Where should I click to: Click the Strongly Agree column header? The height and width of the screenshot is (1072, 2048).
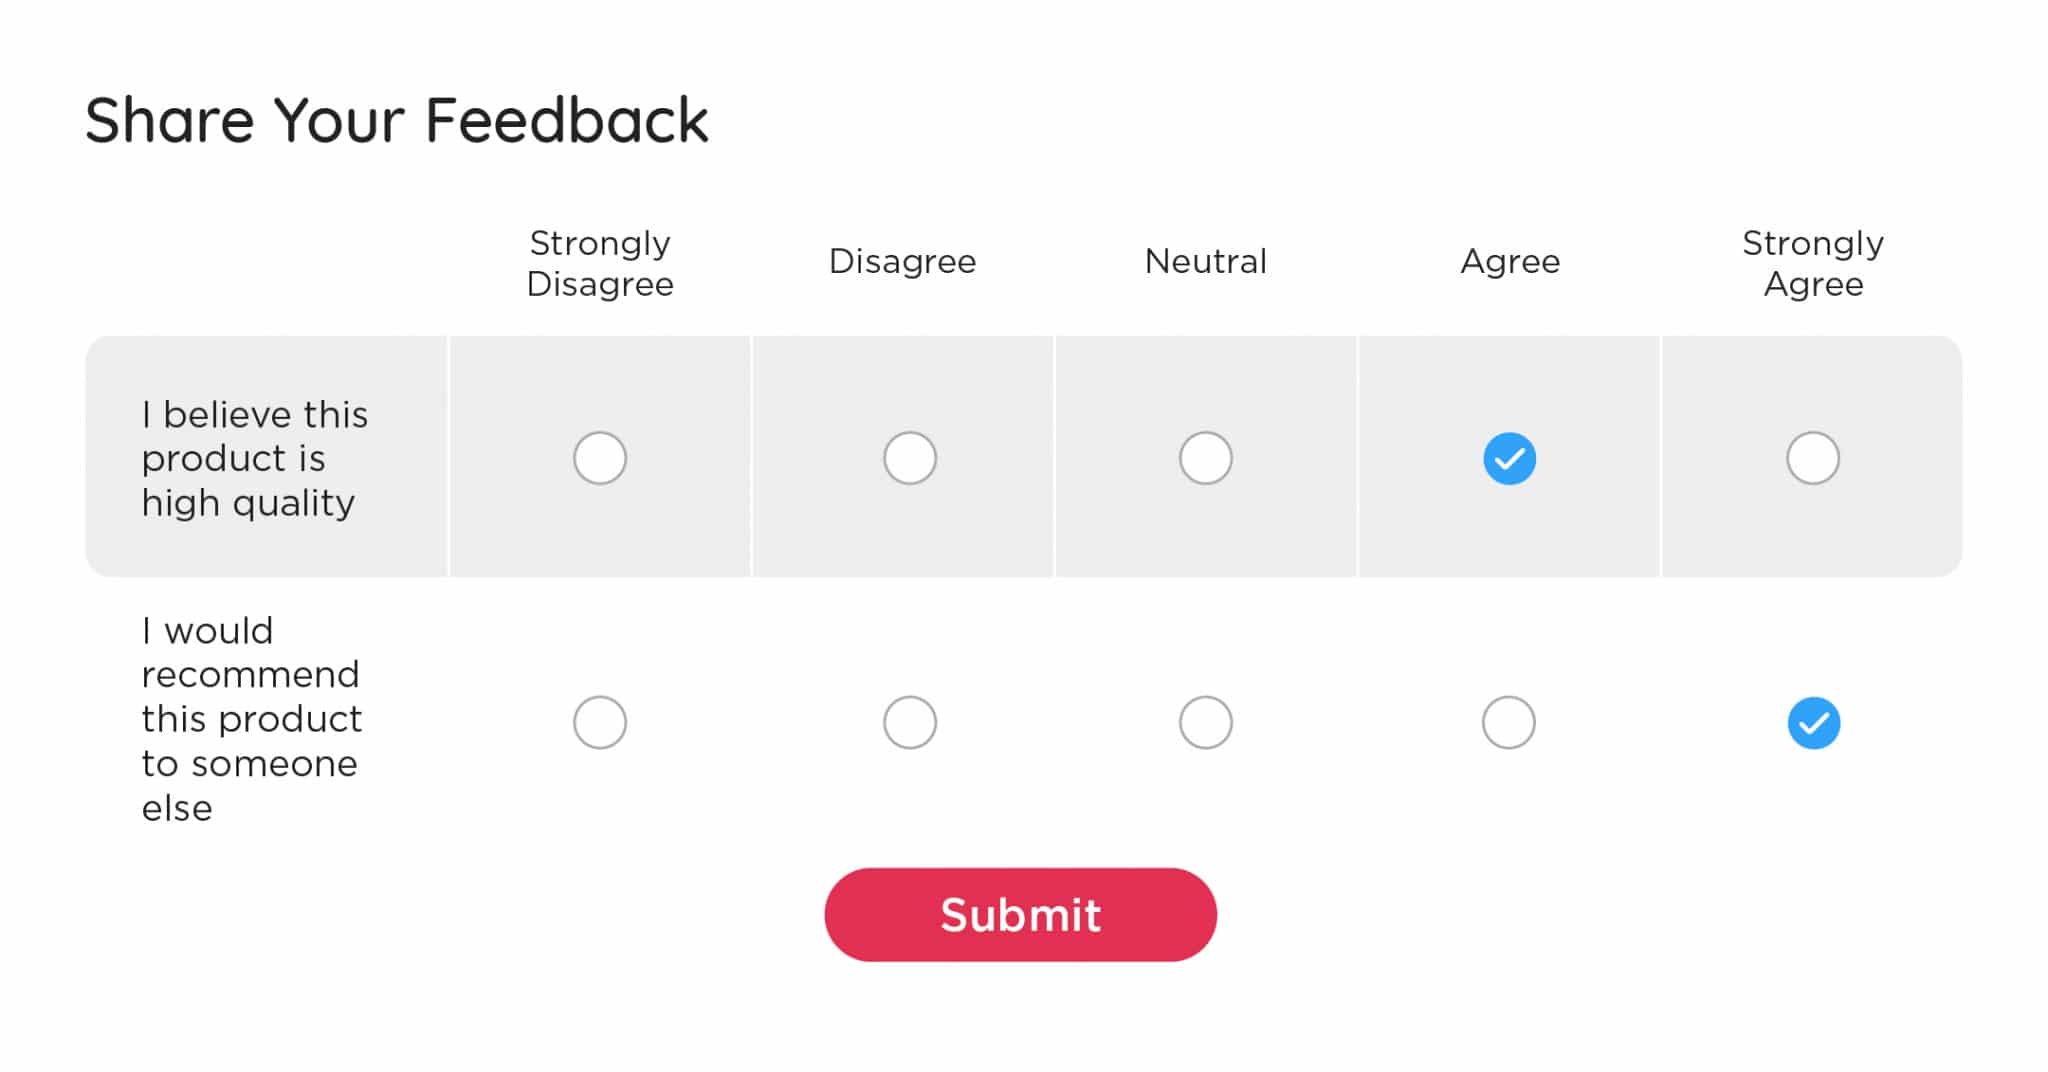pyautogui.click(x=1813, y=263)
